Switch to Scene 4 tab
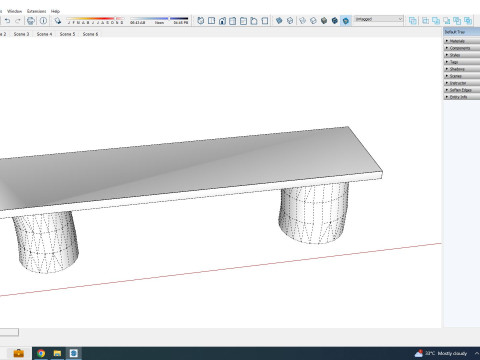Screen dimensions: 480x360 44,34
